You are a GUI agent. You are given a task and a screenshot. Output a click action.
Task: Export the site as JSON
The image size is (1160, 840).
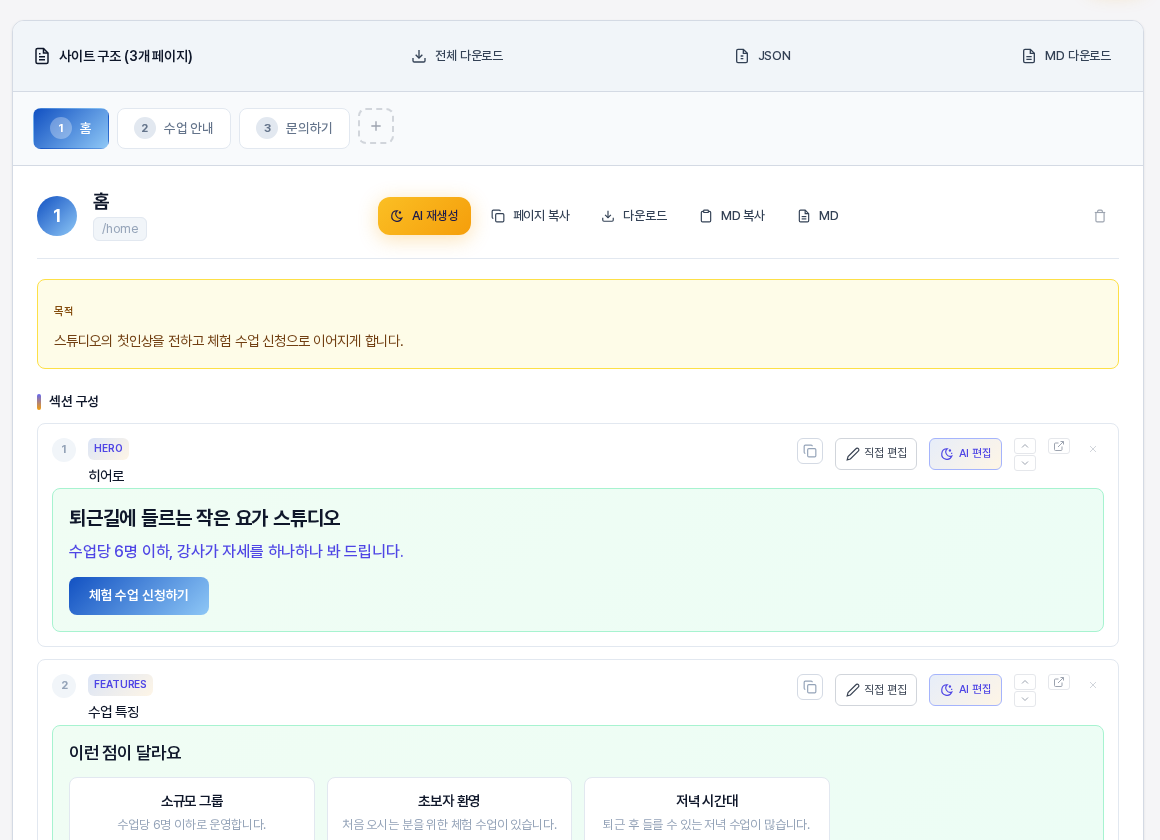(763, 56)
